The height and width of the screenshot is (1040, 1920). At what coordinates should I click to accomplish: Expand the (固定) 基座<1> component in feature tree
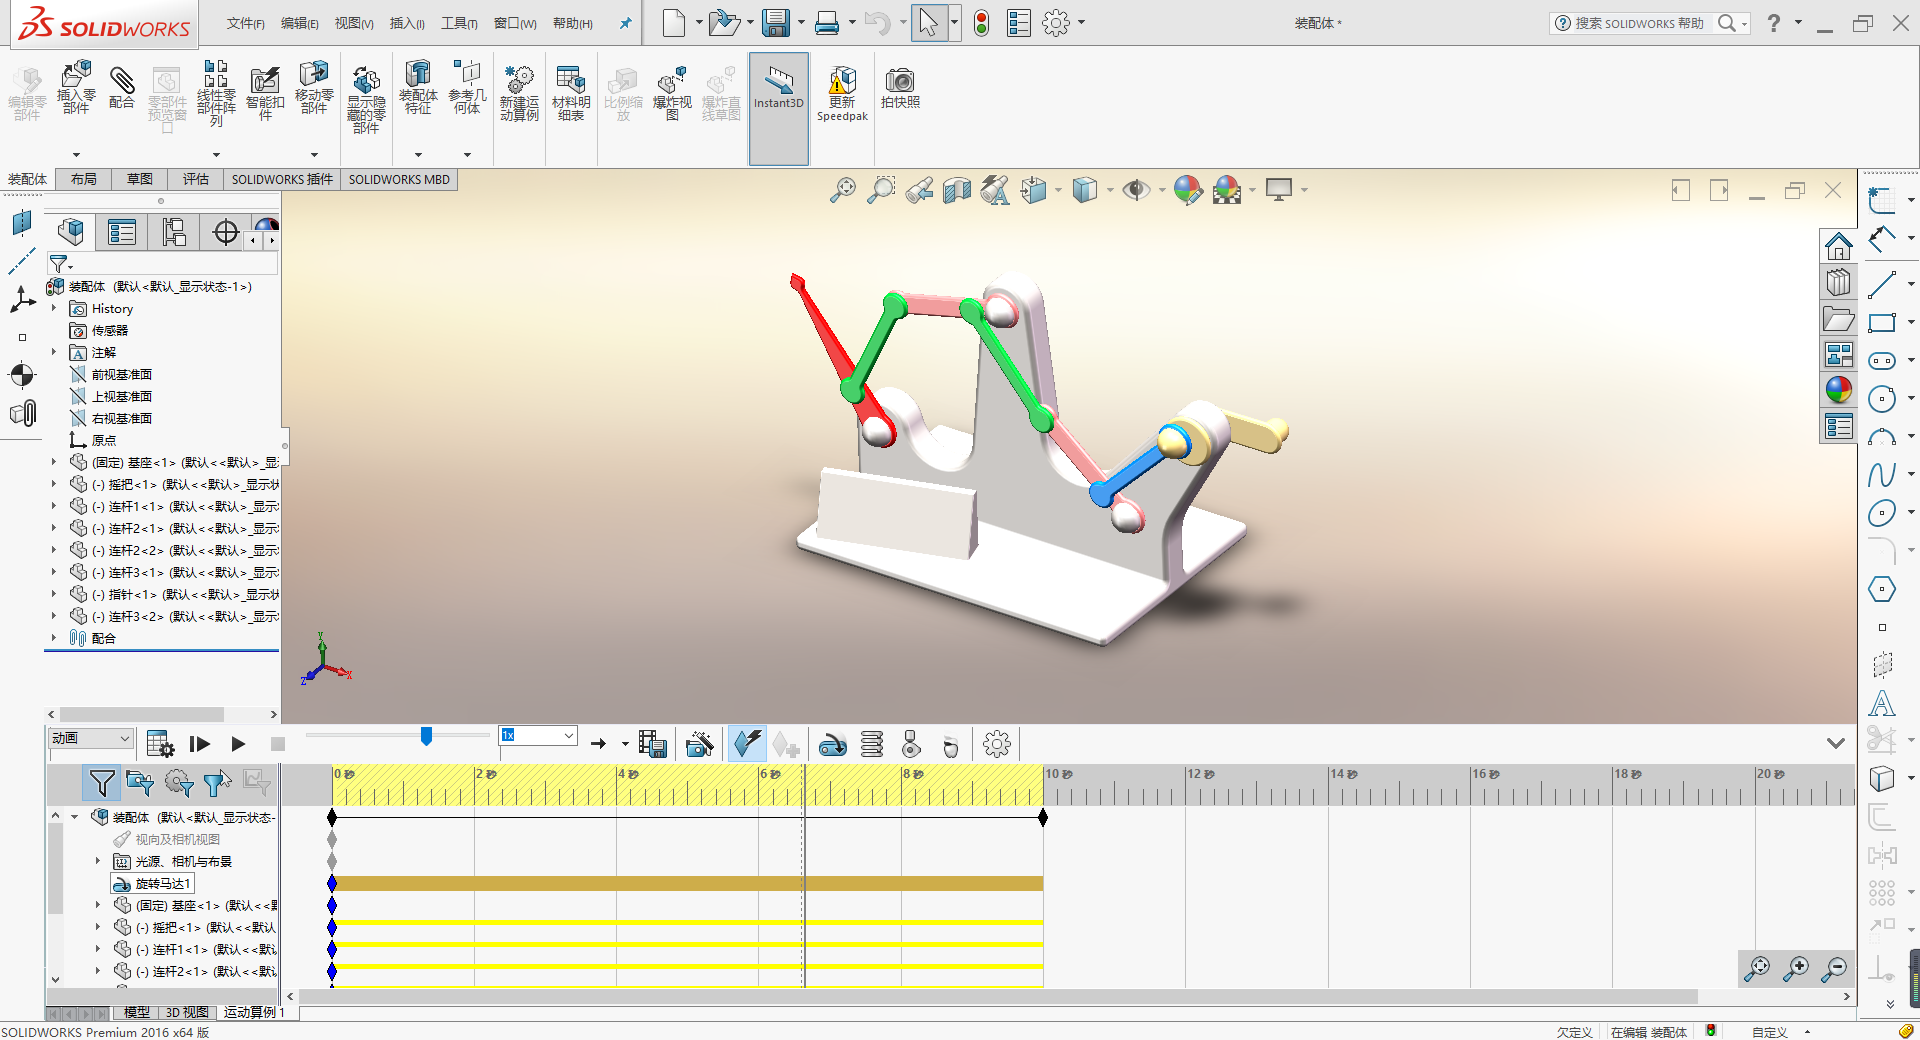(54, 462)
